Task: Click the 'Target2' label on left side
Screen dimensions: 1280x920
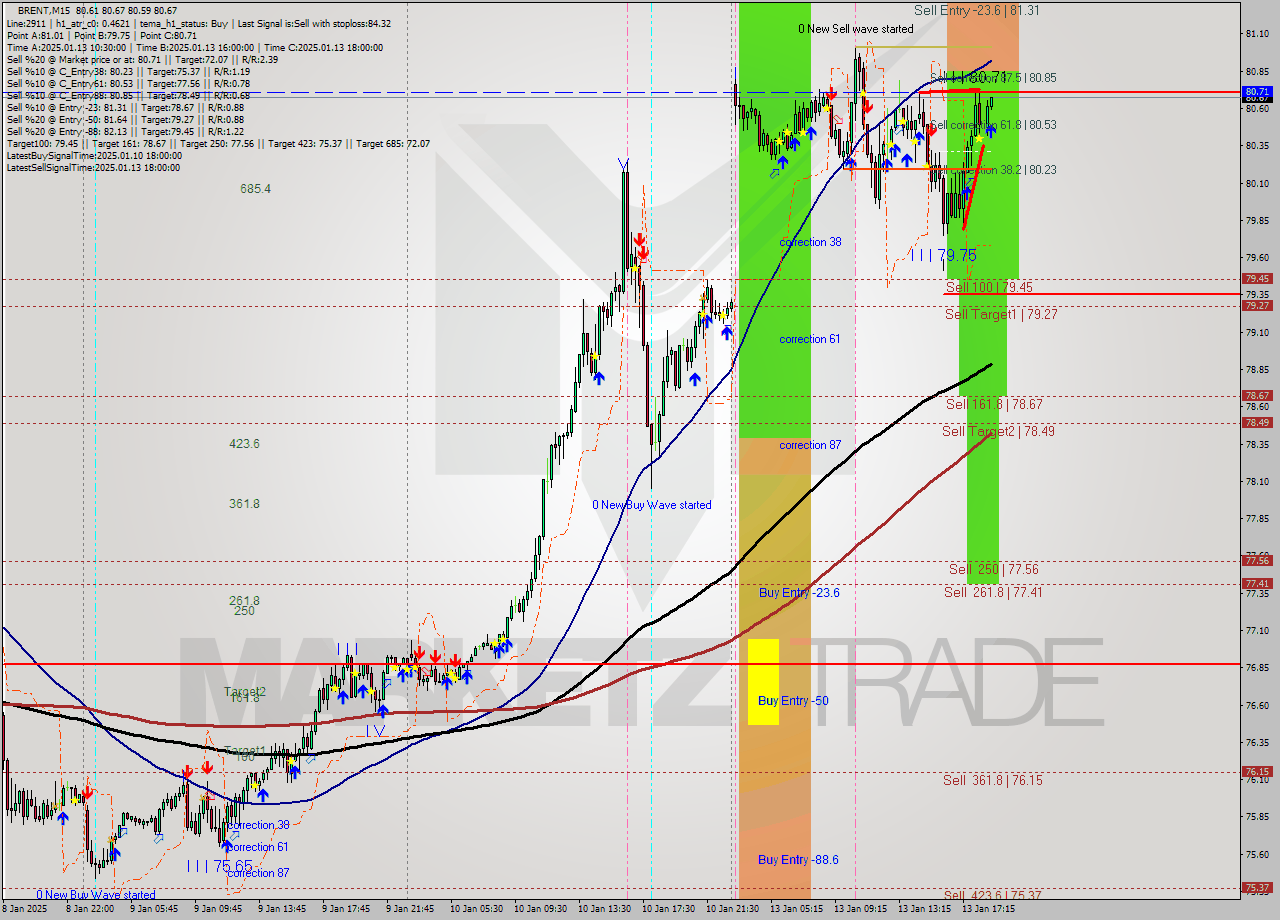Action: click(x=245, y=691)
